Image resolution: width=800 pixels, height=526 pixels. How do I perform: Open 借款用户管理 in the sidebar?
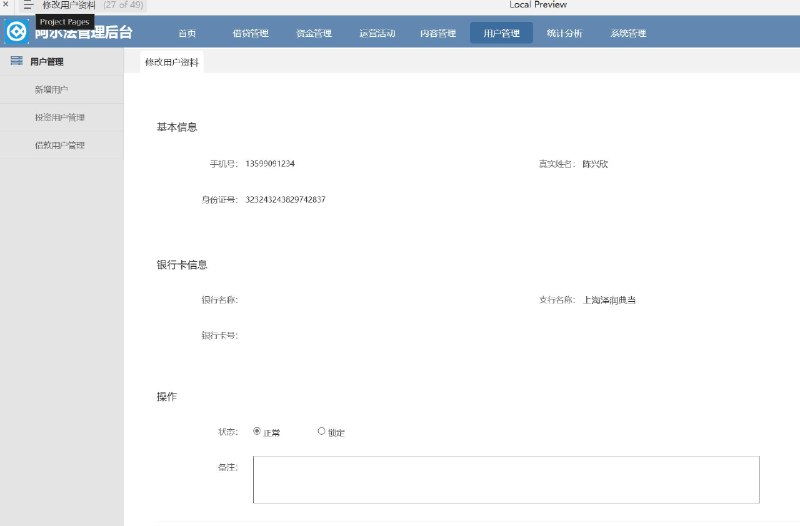click(62, 145)
